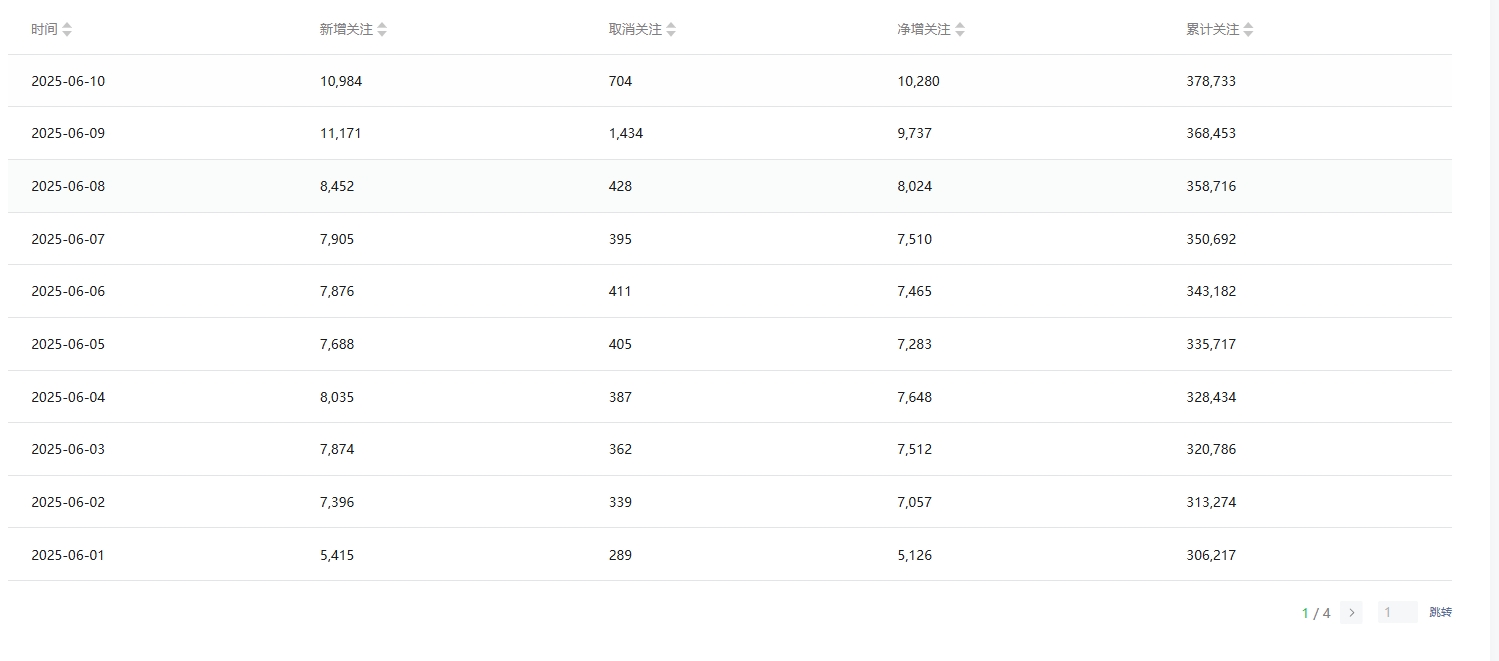Viewport: 1499px width, 661px height.
Task: Click the sort arrows beside 新增关注
Action: click(x=382, y=30)
